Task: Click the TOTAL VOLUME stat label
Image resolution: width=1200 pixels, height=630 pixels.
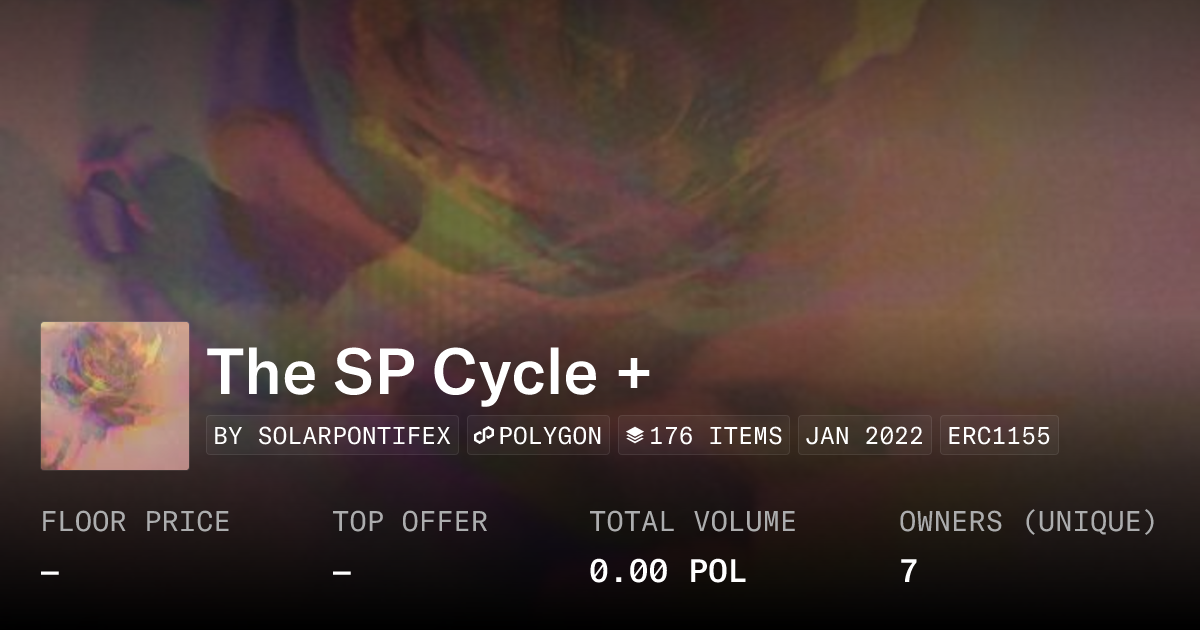Action: 692,522
